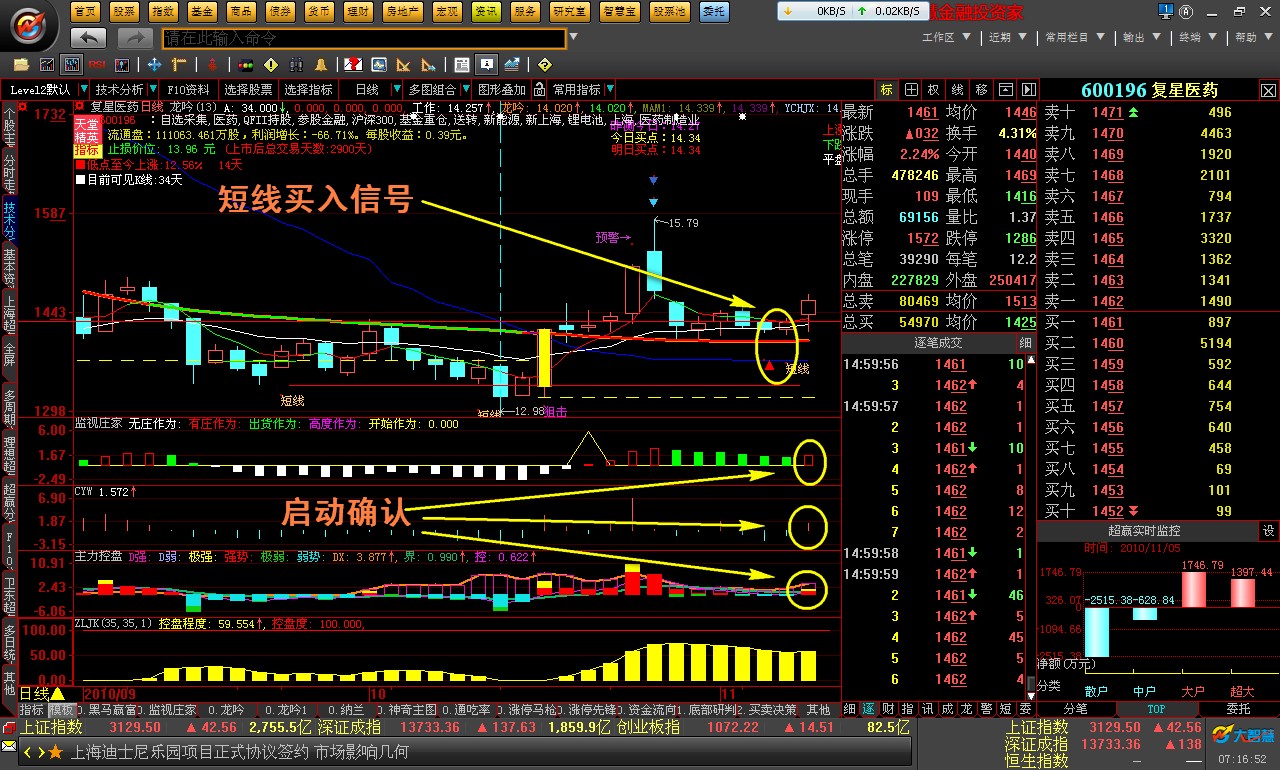Click the skip-to-end arrow icon in quote header

1027,90
